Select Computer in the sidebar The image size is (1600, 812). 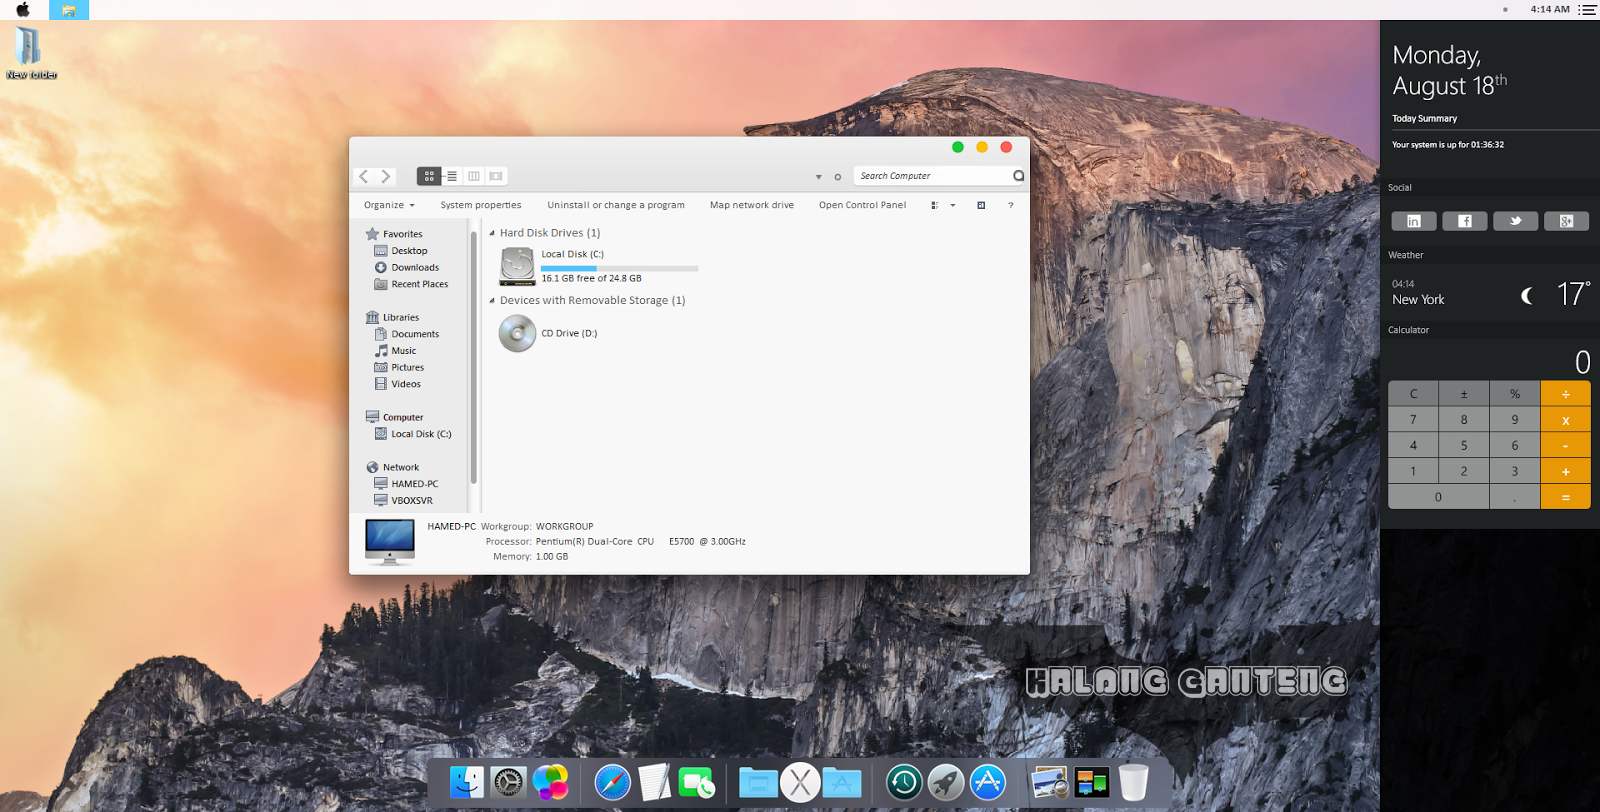click(394, 418)
